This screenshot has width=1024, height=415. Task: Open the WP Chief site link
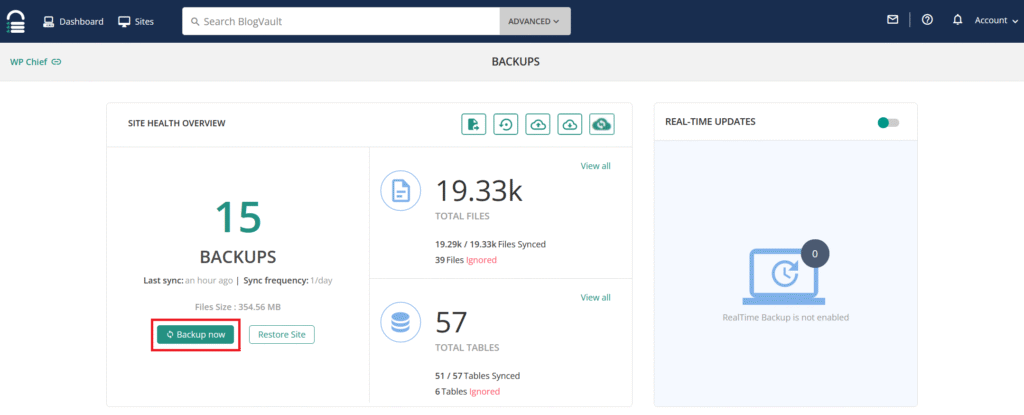[x=35, y=62]
